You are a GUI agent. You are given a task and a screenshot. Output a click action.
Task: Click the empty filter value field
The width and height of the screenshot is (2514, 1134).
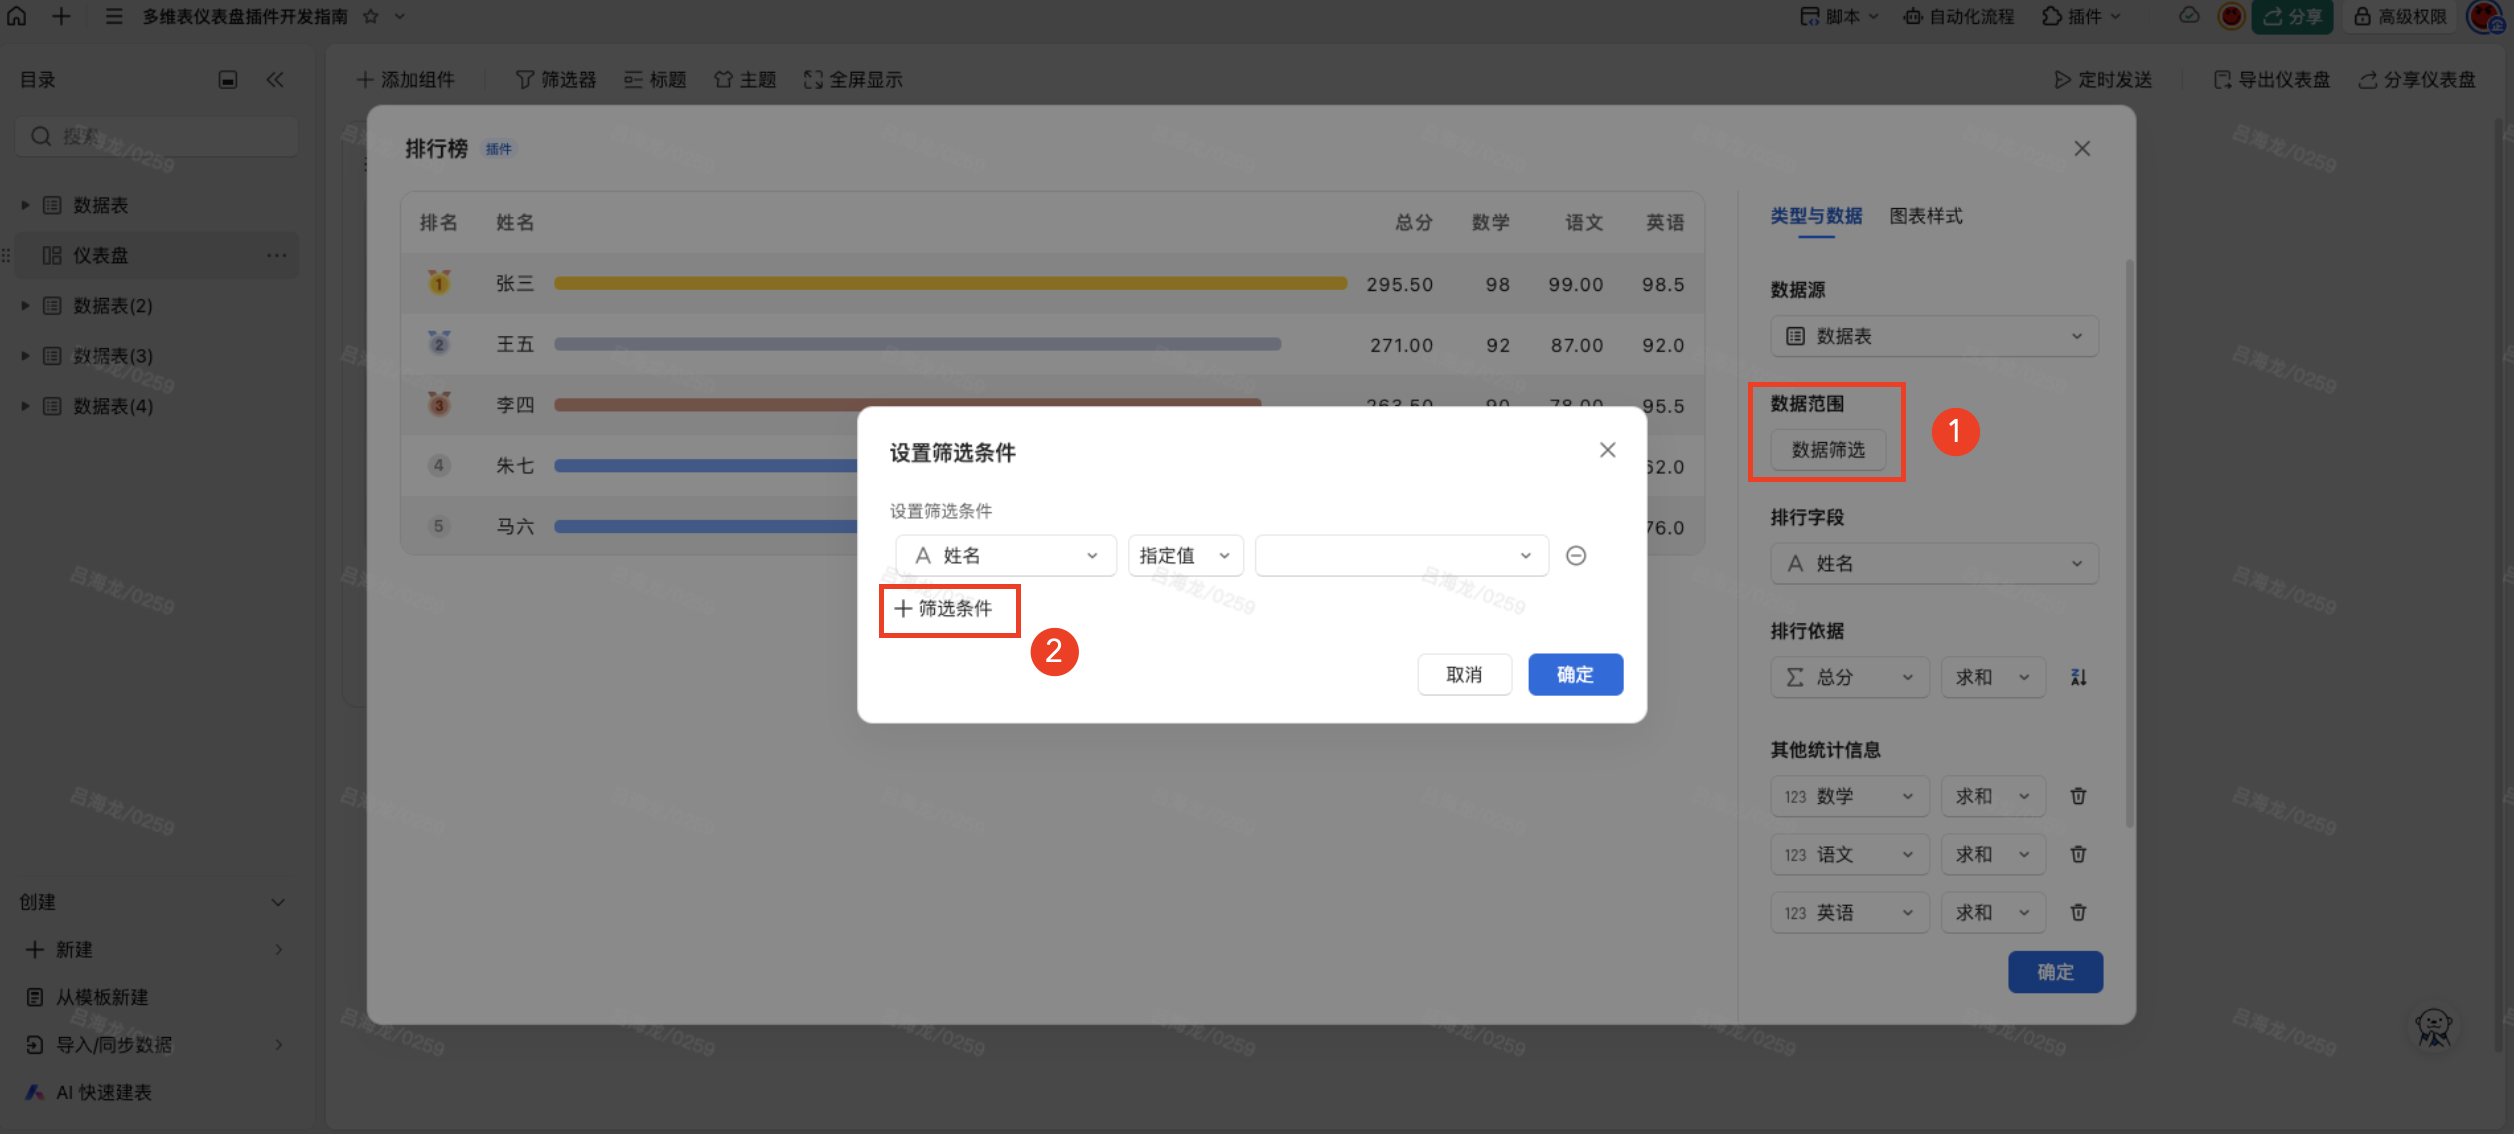1400,556
